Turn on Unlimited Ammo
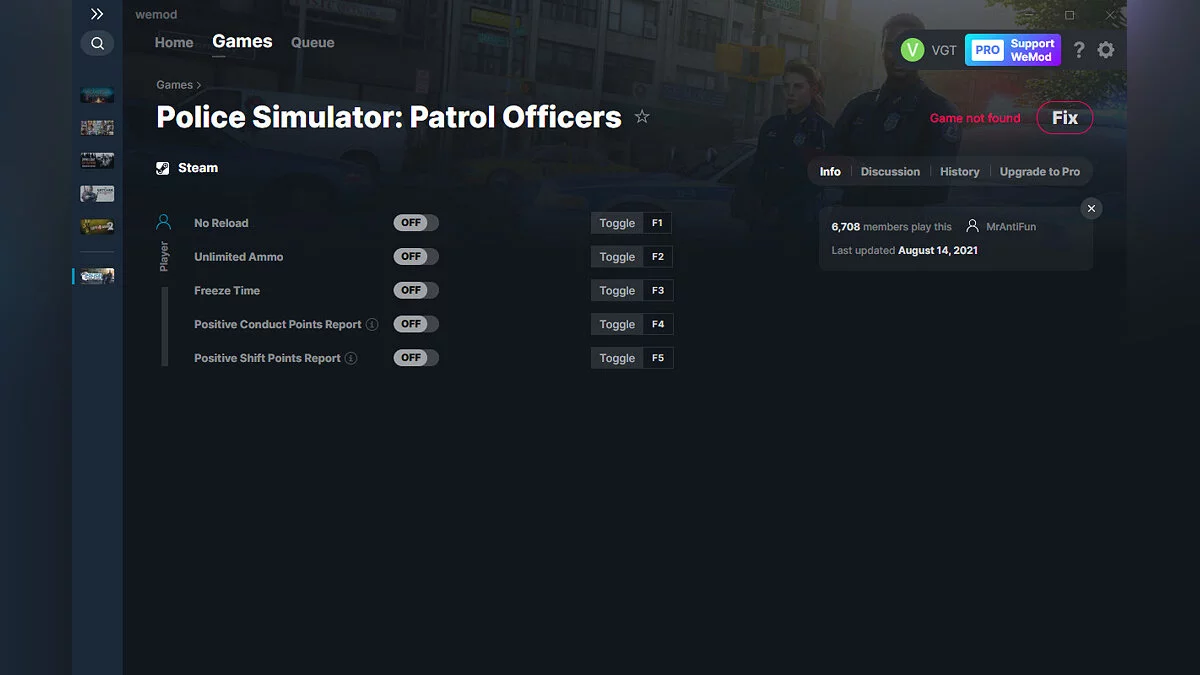Viewport: 1200px width, 675px height. (415, 256)
